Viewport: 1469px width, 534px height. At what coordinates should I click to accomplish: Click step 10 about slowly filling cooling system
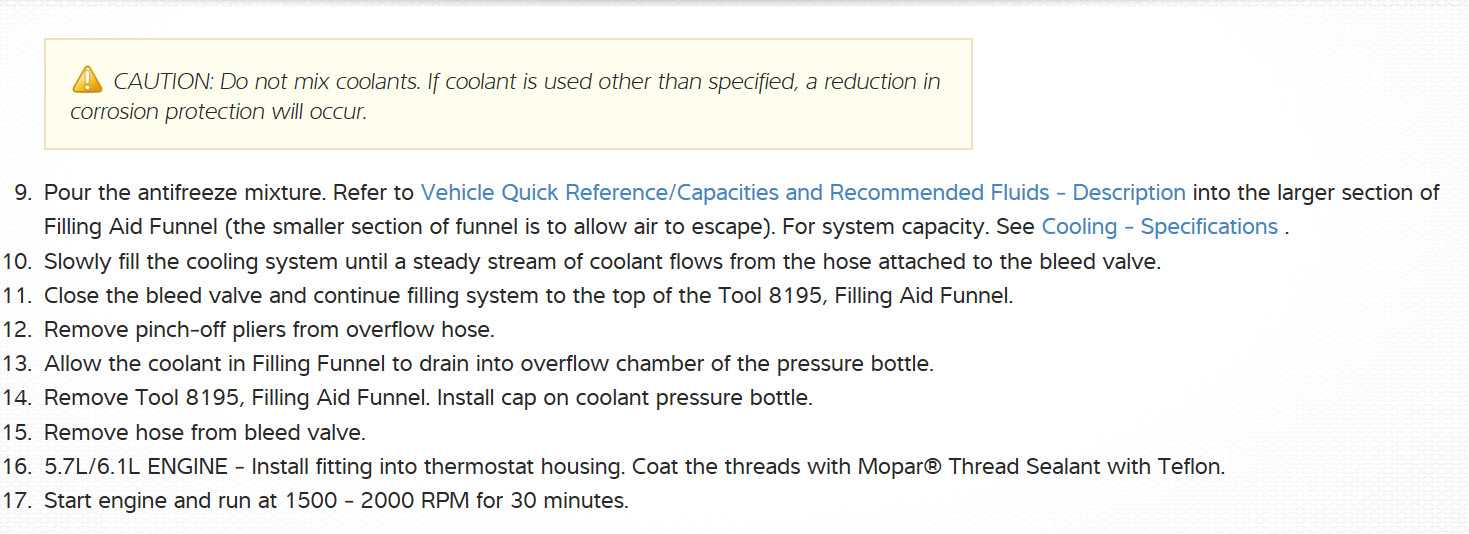601,262
